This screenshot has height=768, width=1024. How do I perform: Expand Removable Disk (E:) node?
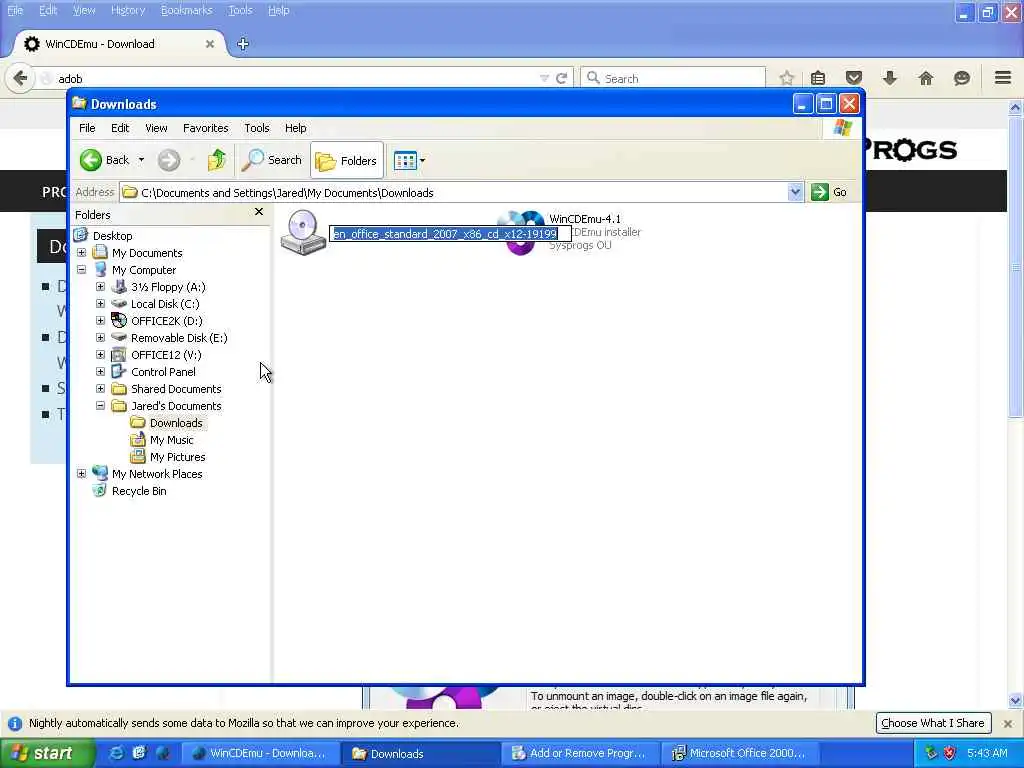(101, 338)
